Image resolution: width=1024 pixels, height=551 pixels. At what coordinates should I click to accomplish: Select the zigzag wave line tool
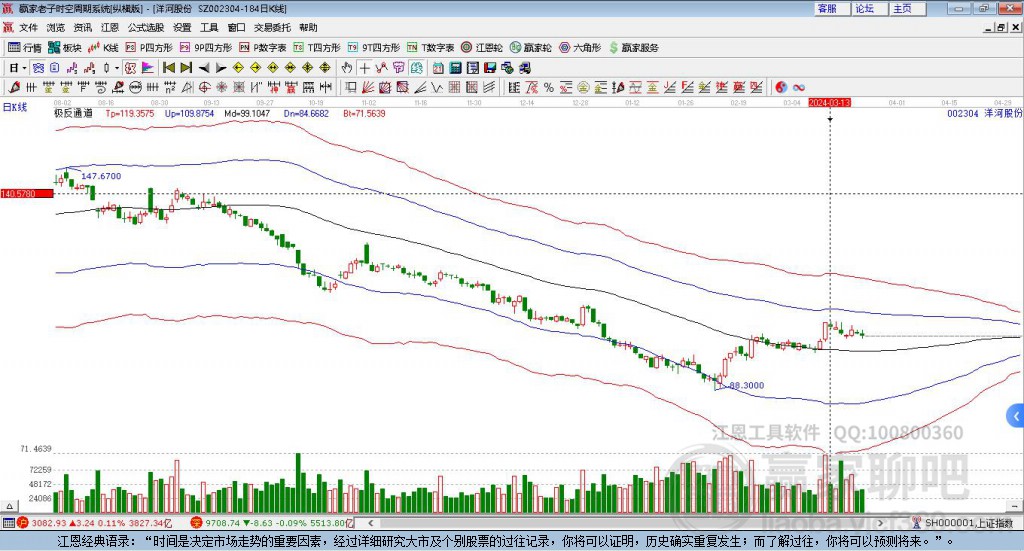point(436,87)
